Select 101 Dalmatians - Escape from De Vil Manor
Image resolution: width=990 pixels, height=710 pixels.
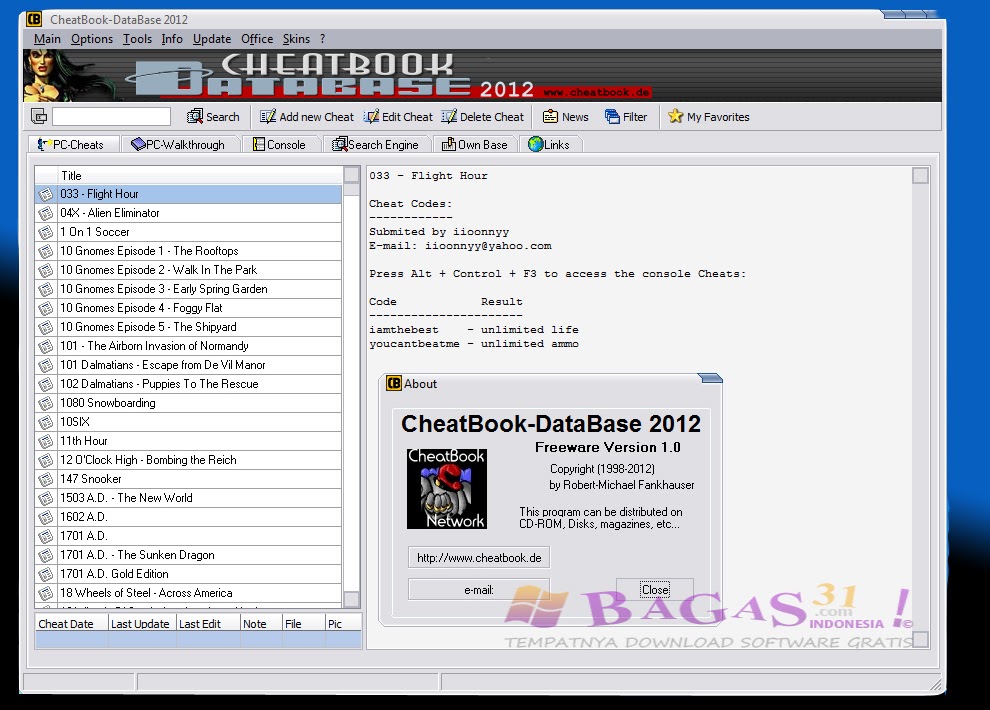pyautogui.click(x=188, y=365)
